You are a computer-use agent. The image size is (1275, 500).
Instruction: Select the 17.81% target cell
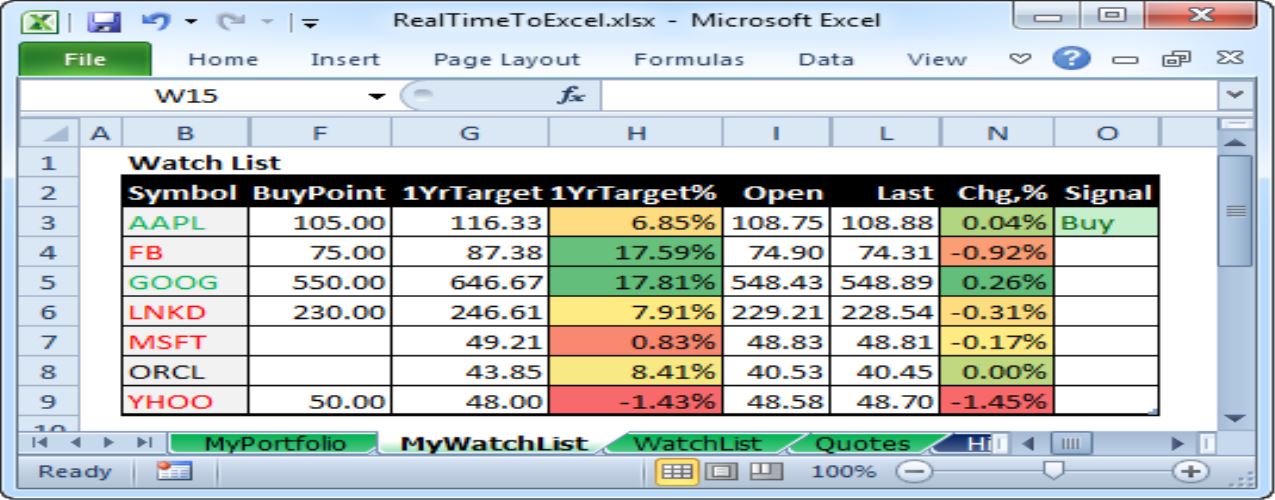(x=636, y=282)
